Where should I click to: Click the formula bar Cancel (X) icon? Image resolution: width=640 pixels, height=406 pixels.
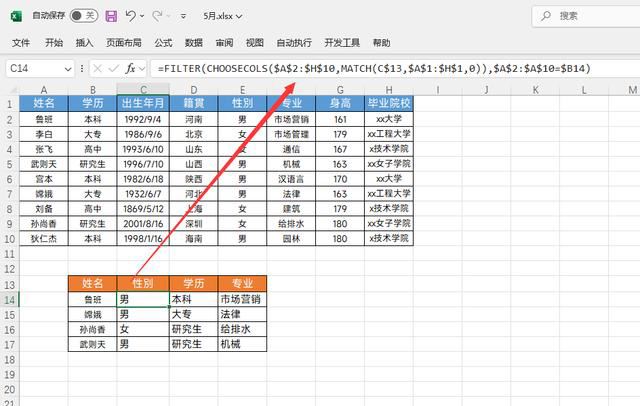(97, 69)
